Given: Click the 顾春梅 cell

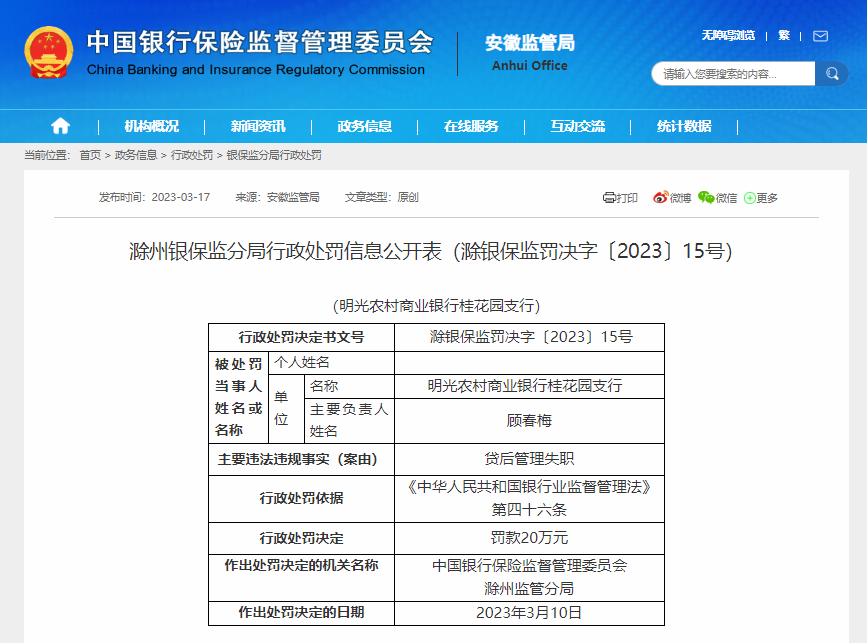Looking at the screenshot, I should (x=530, y=421).
